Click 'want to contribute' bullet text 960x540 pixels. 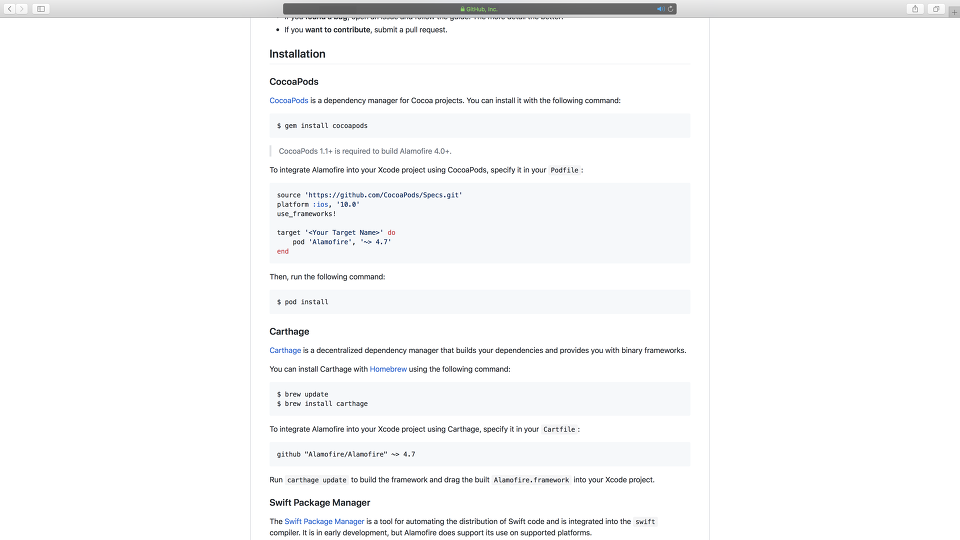338,29
